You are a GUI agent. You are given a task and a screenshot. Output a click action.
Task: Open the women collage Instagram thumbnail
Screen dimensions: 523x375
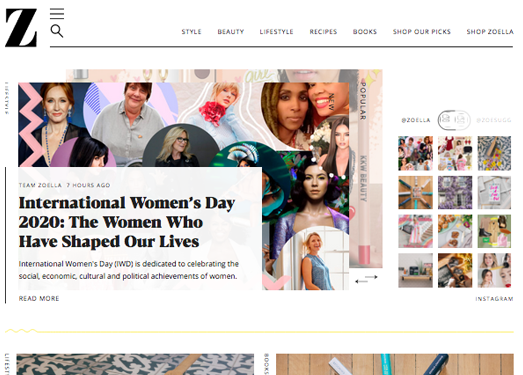coord(416,153)
